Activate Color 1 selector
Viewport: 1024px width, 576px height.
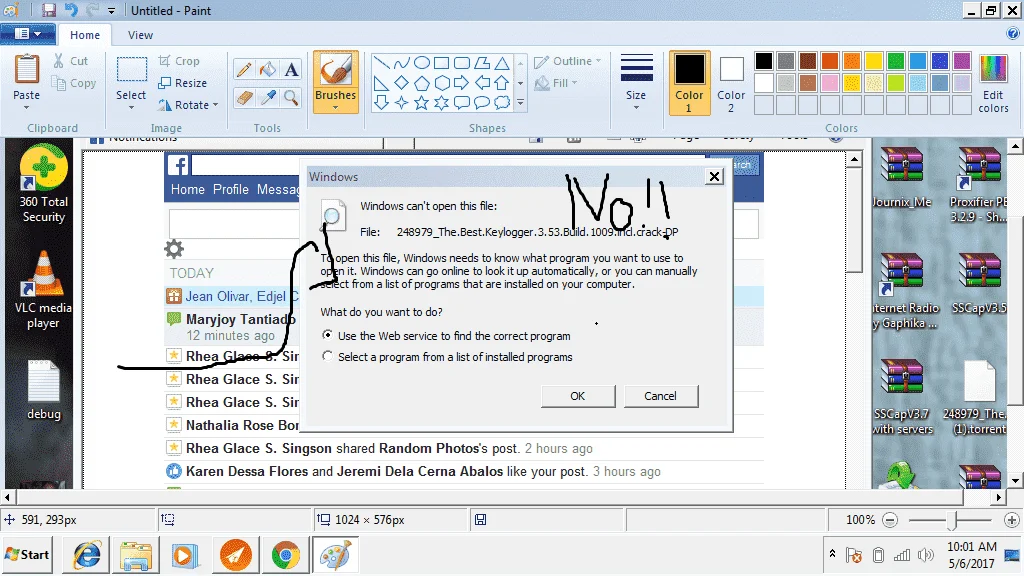click(689, 83)
